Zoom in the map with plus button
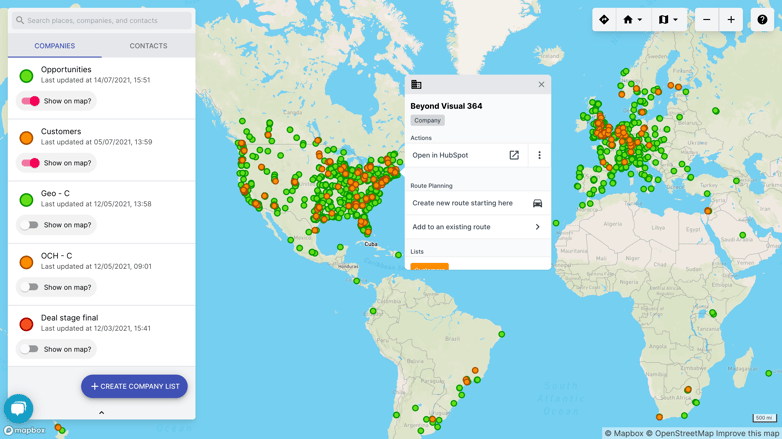This screenshot has width=782, height=439. [x=731, y=19]
